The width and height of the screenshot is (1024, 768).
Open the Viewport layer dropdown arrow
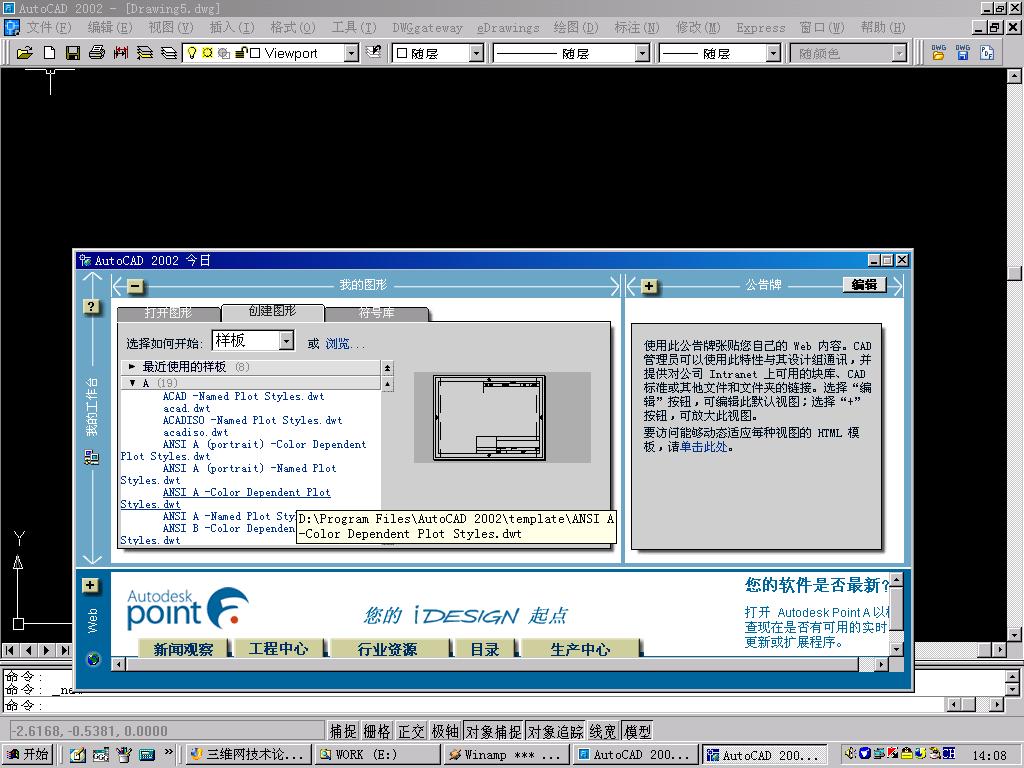click(x=351, y=53)
